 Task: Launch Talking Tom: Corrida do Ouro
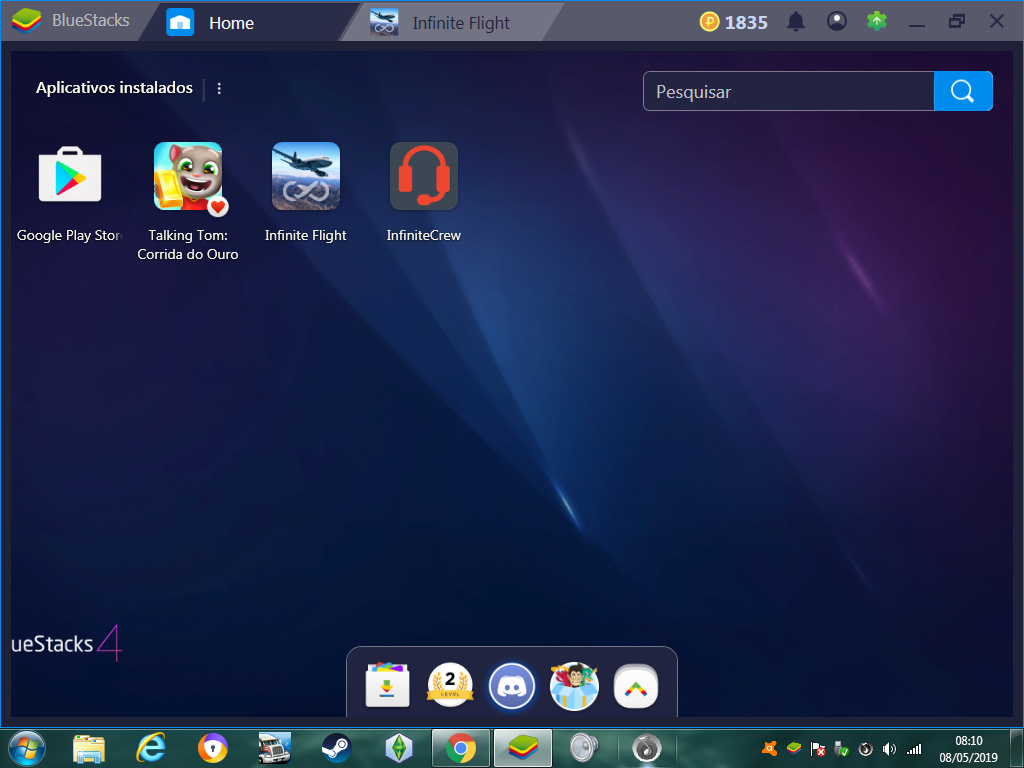(x=188, y=176)
